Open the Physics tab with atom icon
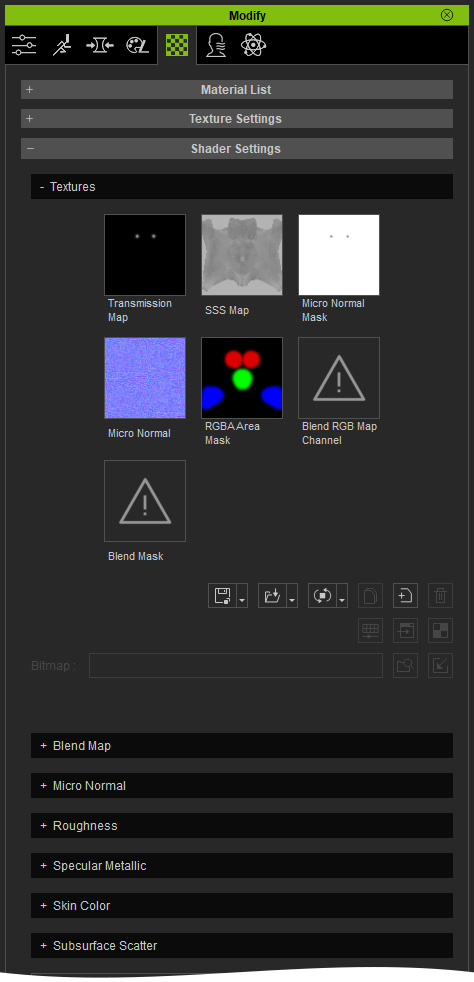Viewport: 474px width, 982px height. tap(254, 45)
